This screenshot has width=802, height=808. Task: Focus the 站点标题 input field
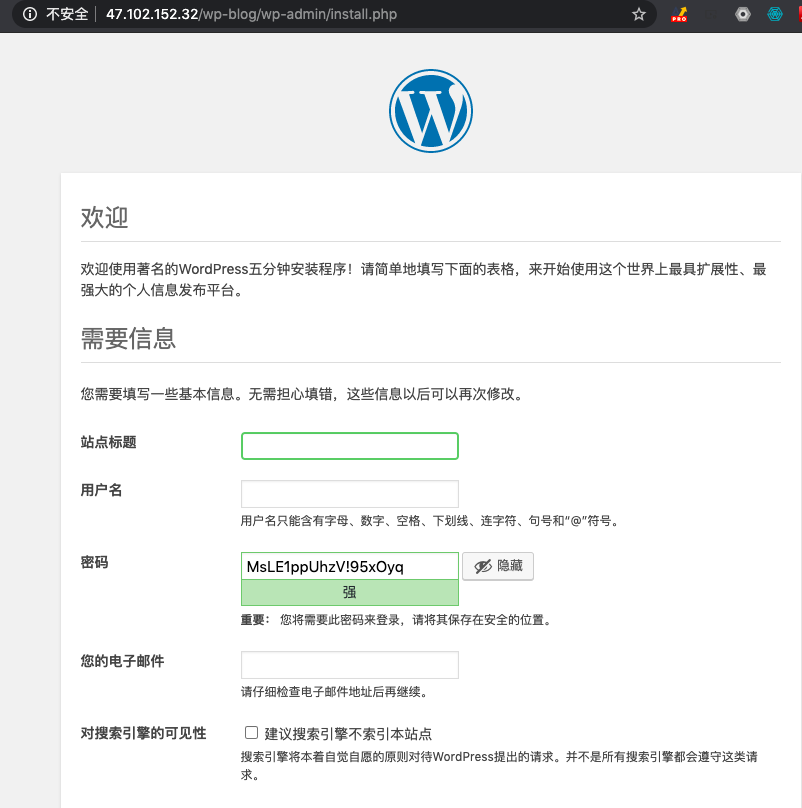349,446
